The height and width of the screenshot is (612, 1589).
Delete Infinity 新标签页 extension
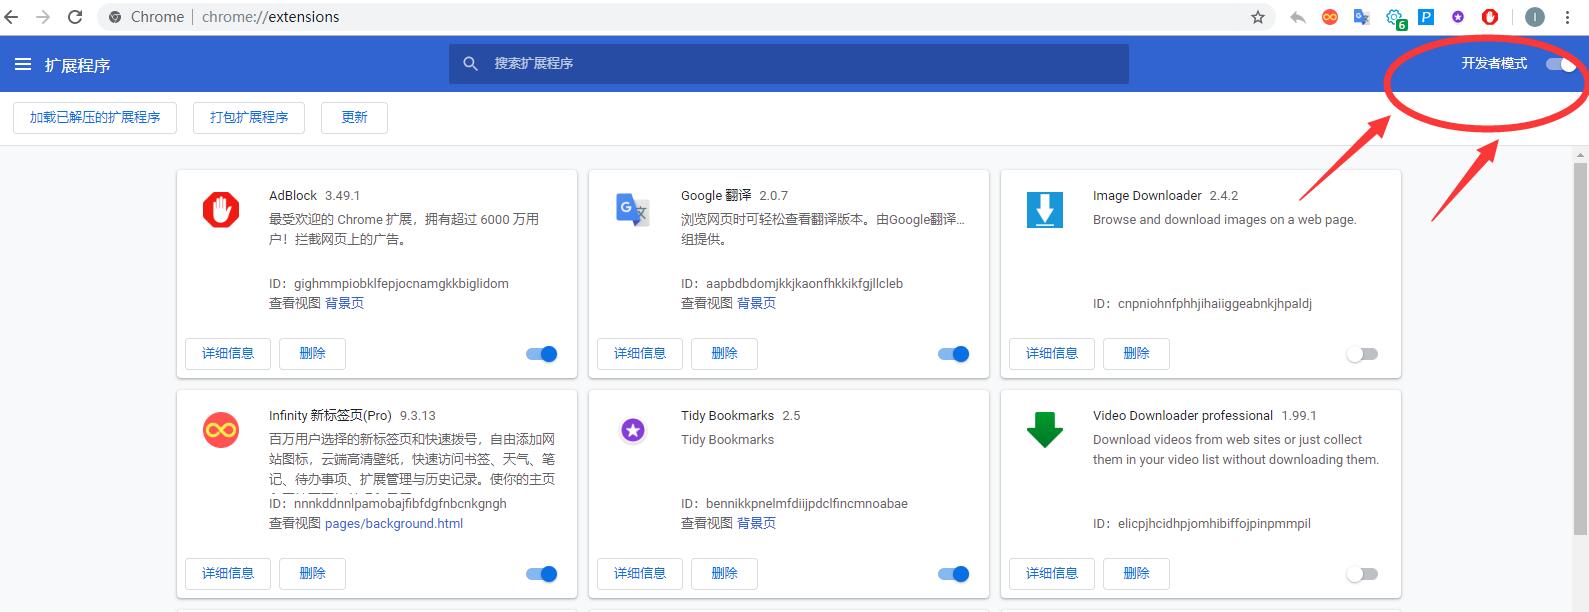(312, 574)
